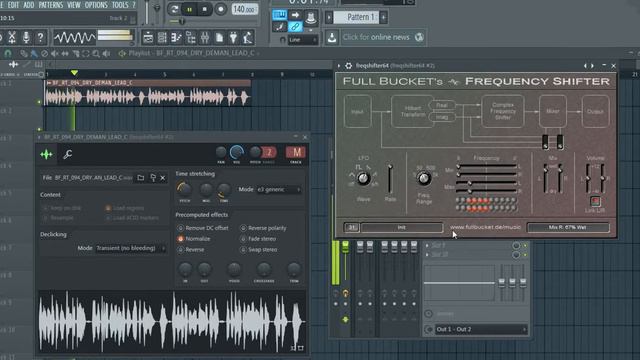640x360 pixels.
Task: Open mixer Out 1 - Out 2 output dropdown
Action: (481, 329)
